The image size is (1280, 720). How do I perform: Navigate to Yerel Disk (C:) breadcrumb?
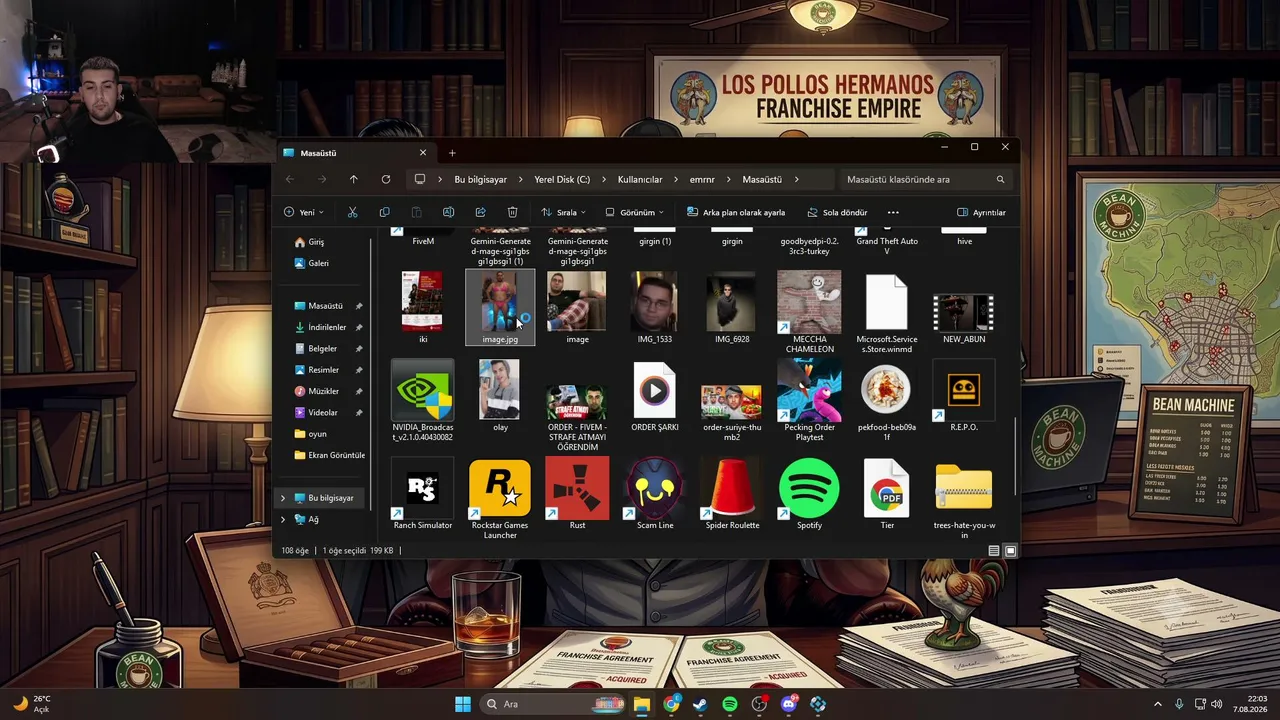(562, 180)
